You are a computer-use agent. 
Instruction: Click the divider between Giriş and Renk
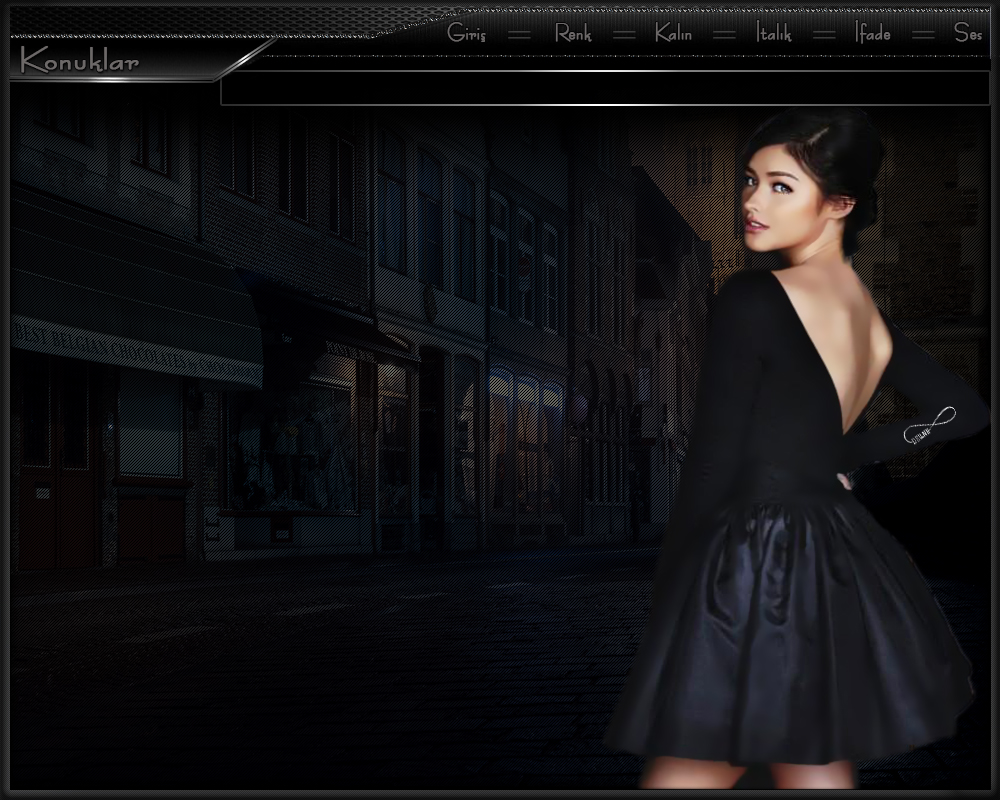click(519, 34)
